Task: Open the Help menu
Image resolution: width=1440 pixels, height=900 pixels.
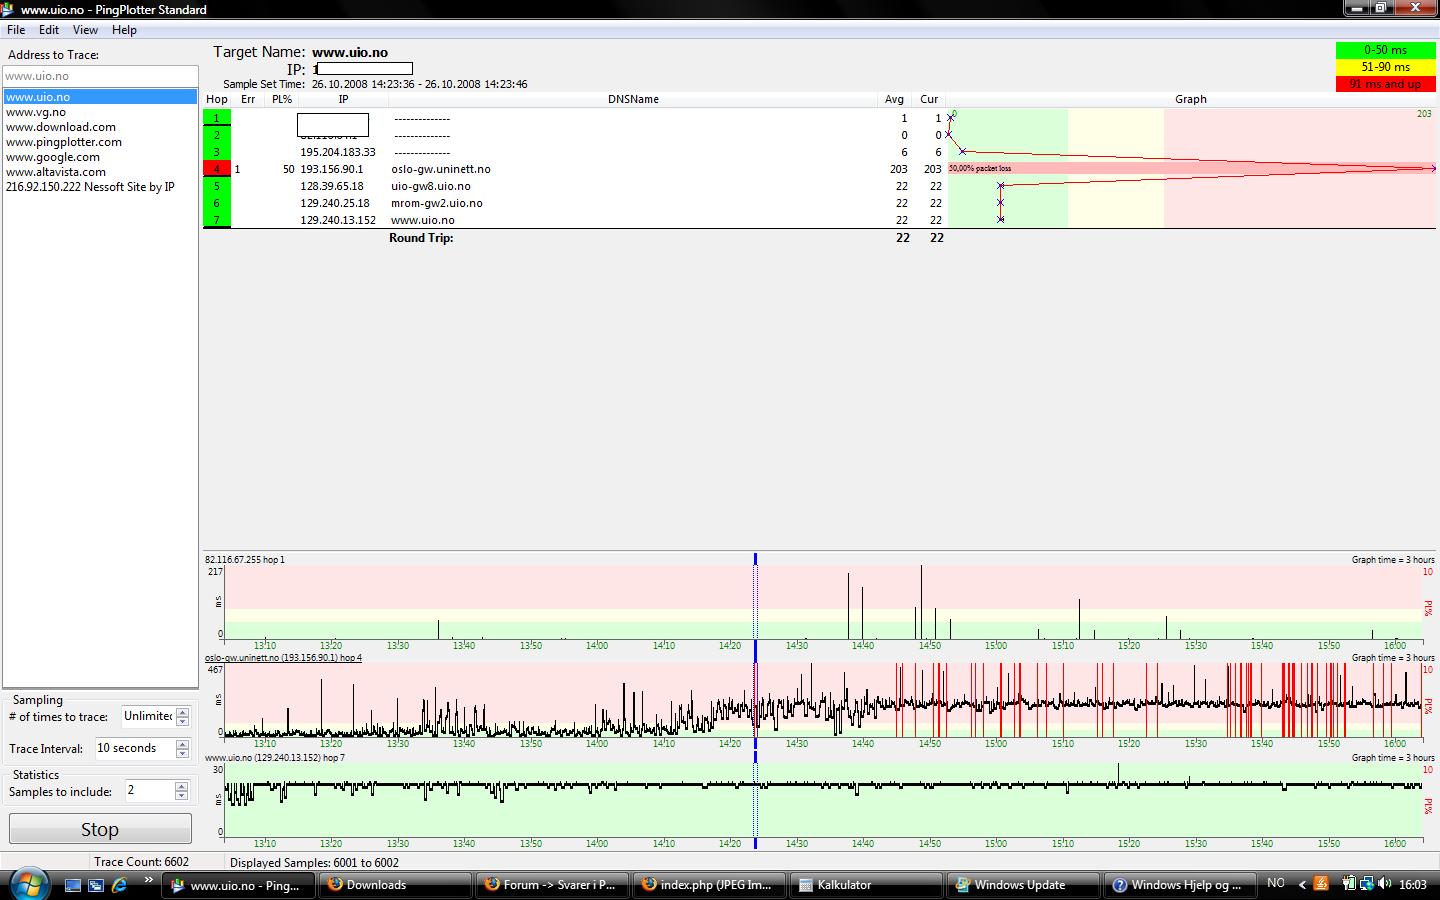Action: (124, 30)
